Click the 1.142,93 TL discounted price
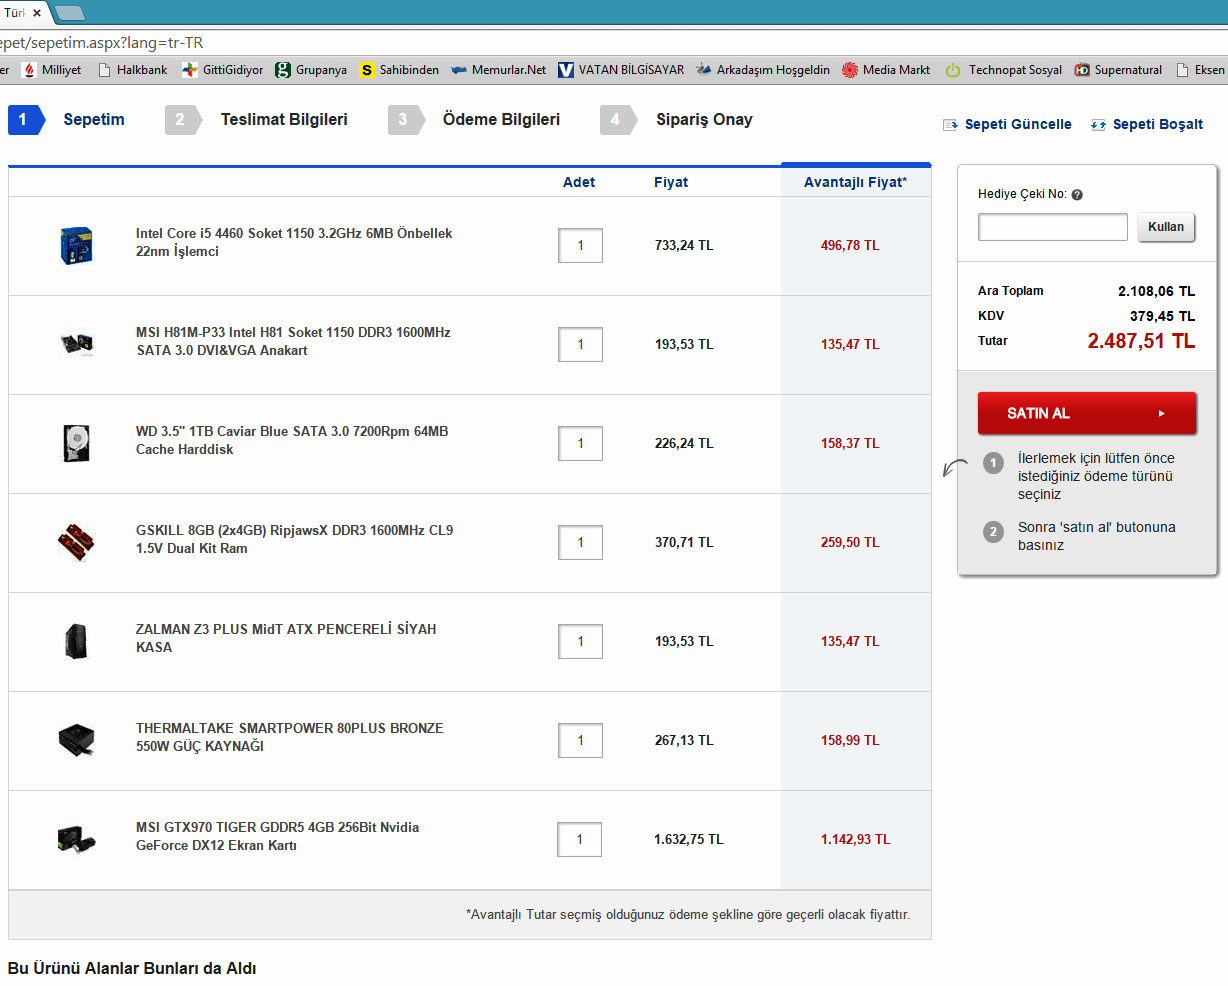This screenshot has height=986, width=1228. click(x=855, y=839)
